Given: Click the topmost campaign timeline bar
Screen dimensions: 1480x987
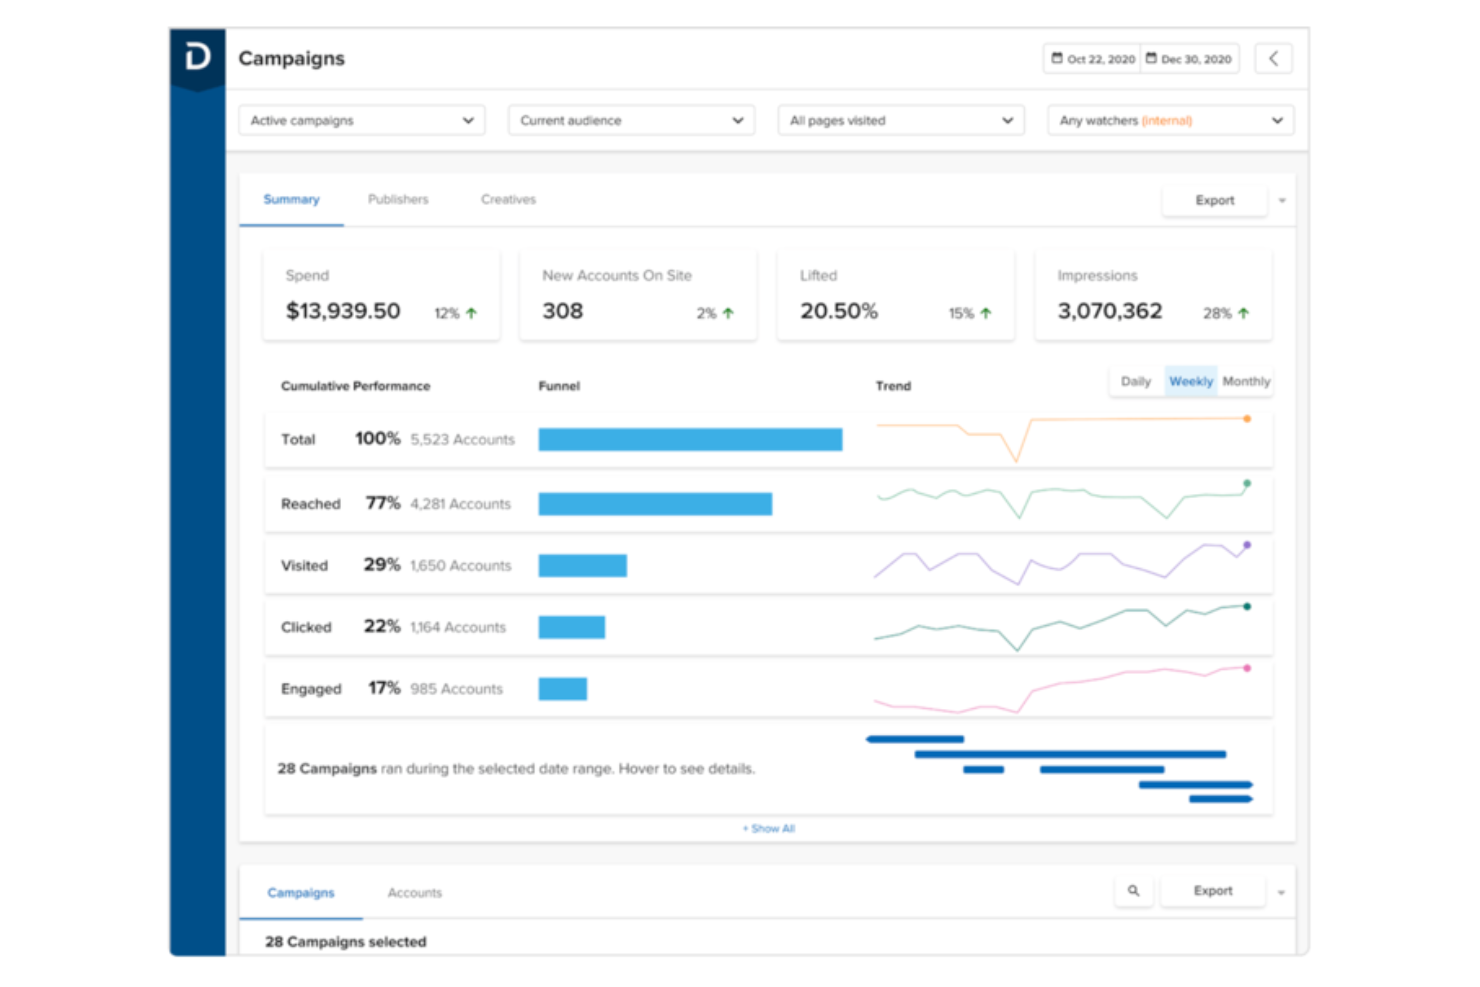Looking at the screenshot, I should [915, 739].
